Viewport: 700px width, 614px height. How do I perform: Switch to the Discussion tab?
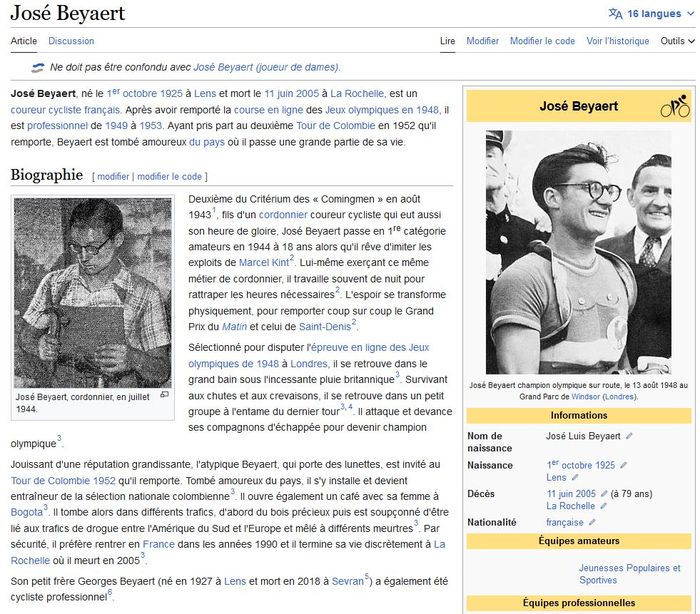[x=71, y=41]
